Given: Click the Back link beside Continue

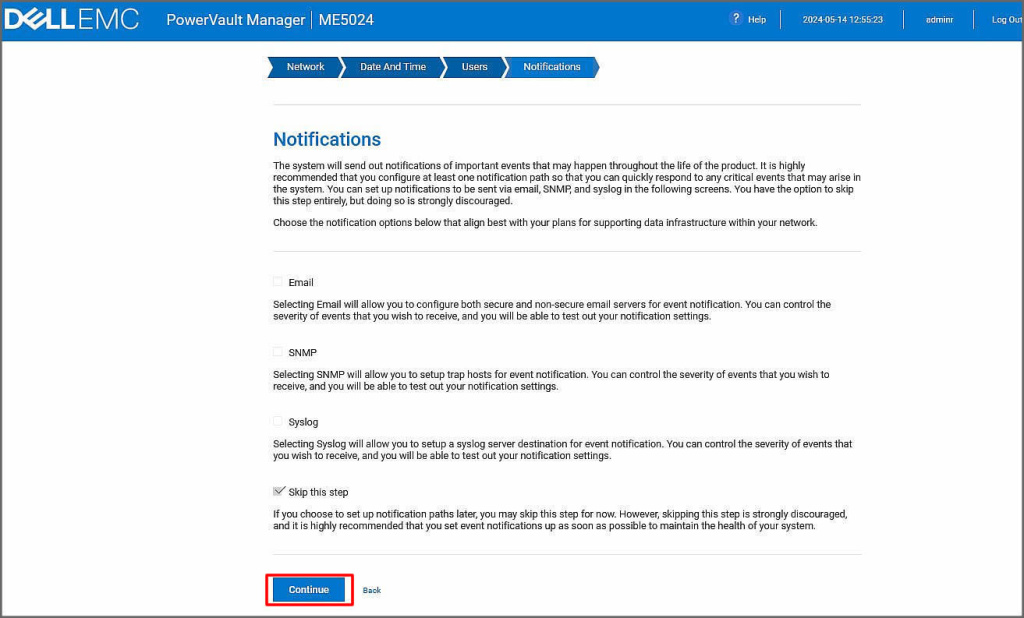Looking at the screenshot, I should point(371,591).
